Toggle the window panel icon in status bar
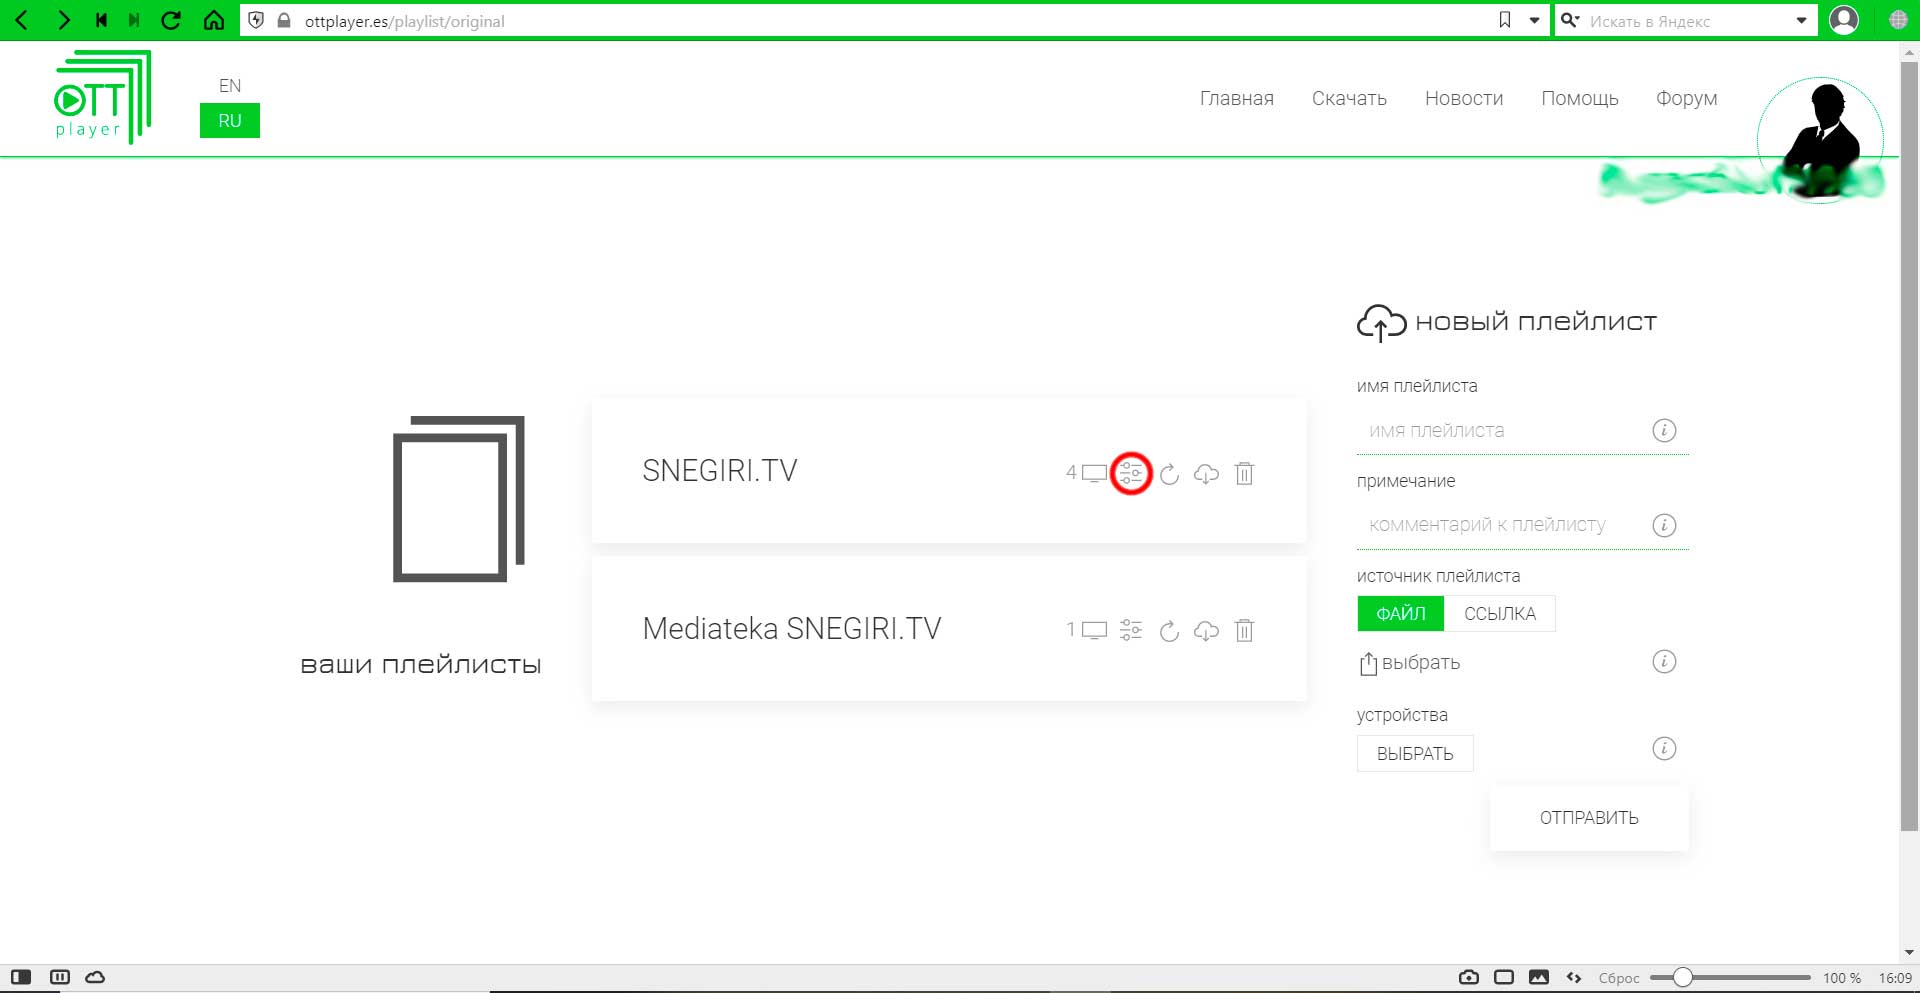This screenshot has width=1920, height=993. 1504,977
